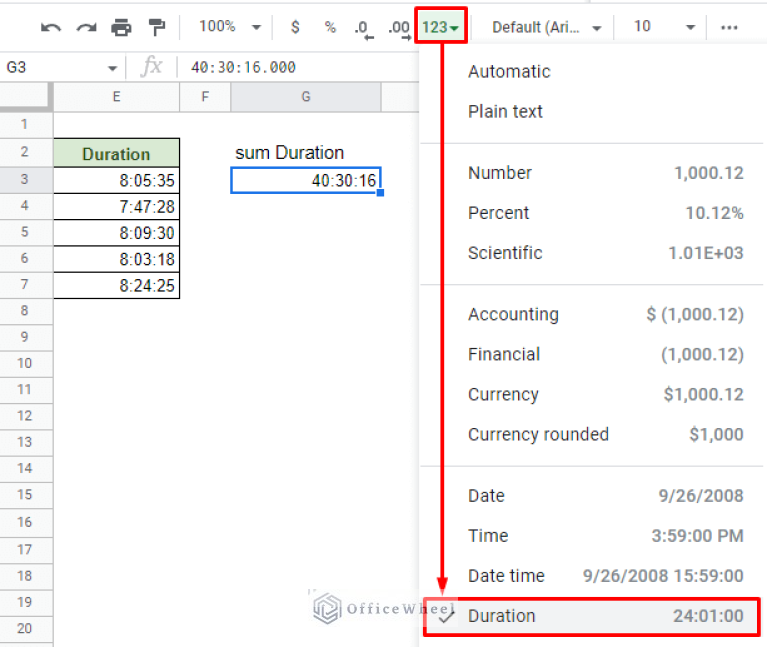Click the decrease decimal places icon
767x647 pixels.
[362, 27]
